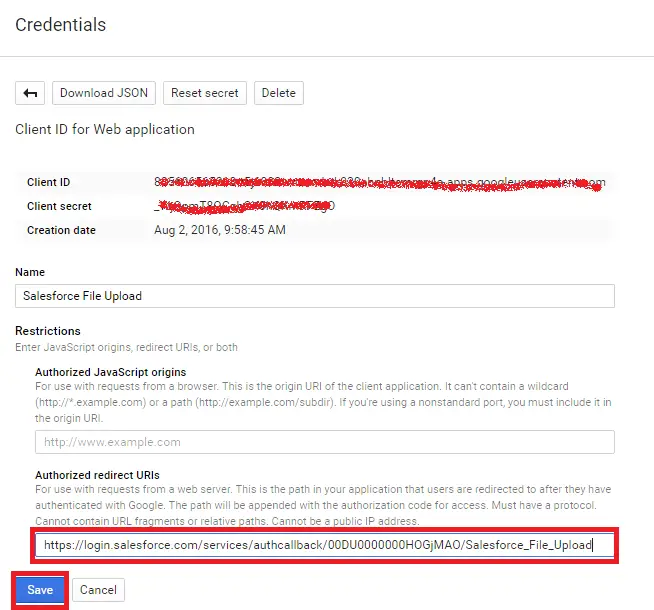This screenshot has width=654, height=610.
Task: Click the Restrictions section heading
Action: pos(48,331)
